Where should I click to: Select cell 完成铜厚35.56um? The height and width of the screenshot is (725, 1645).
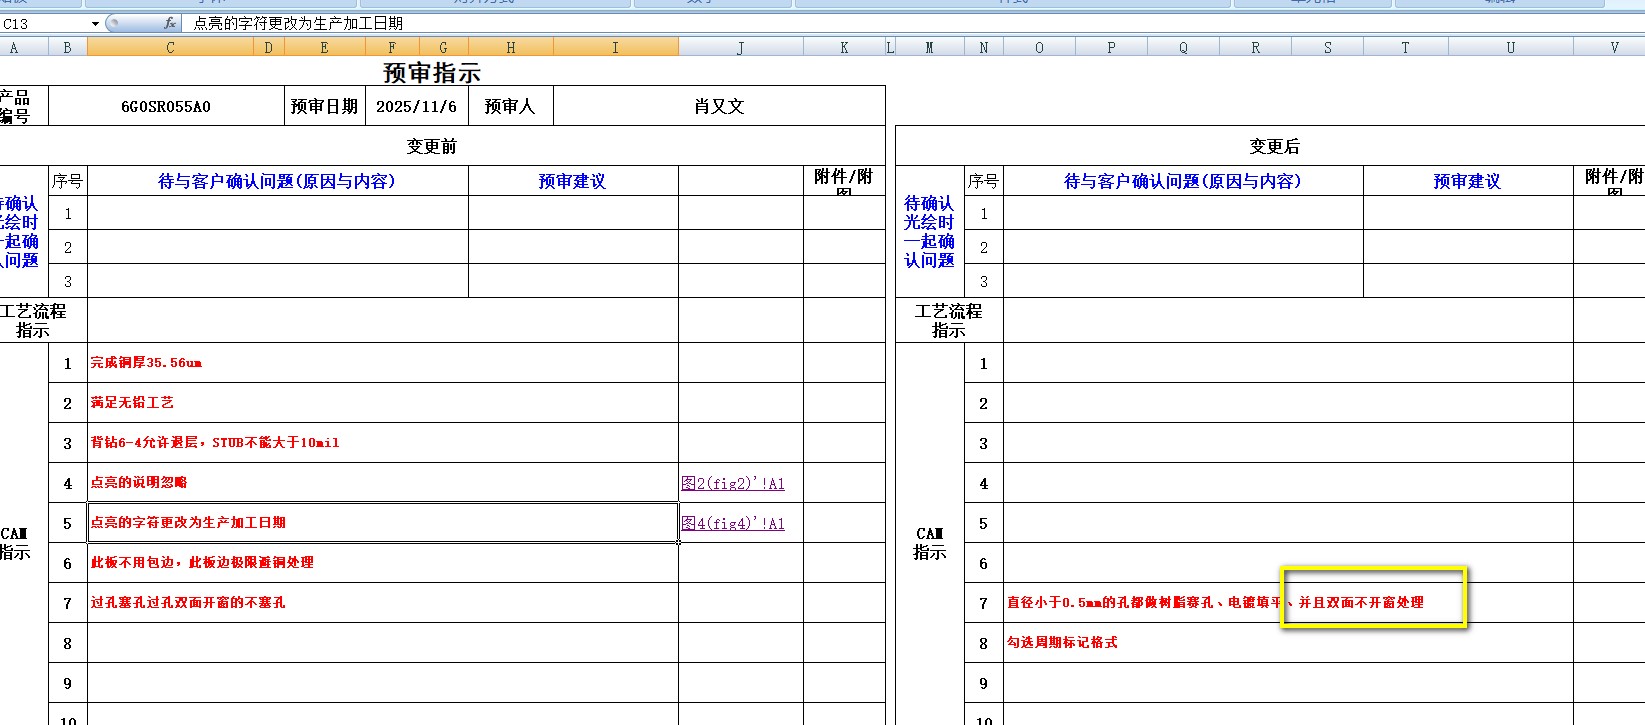coord(382,363)
